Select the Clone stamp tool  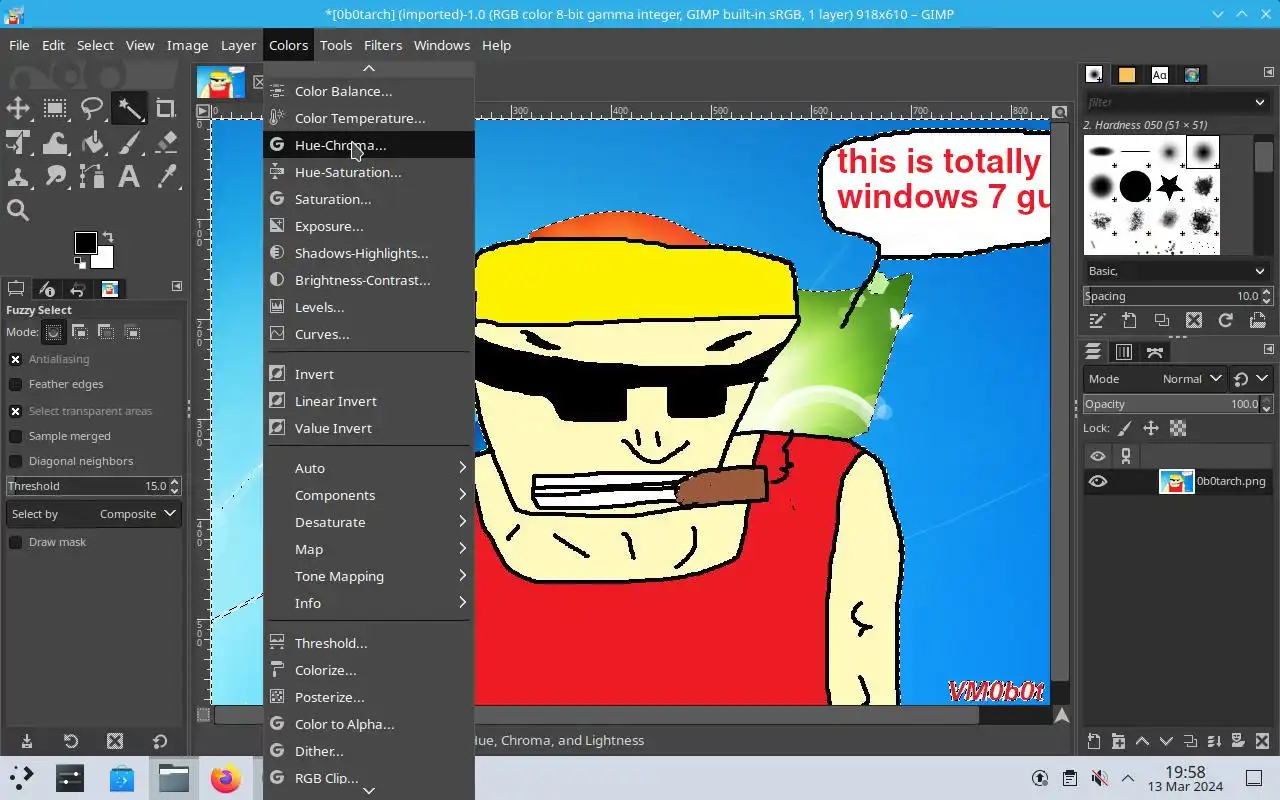coord(18,177)
